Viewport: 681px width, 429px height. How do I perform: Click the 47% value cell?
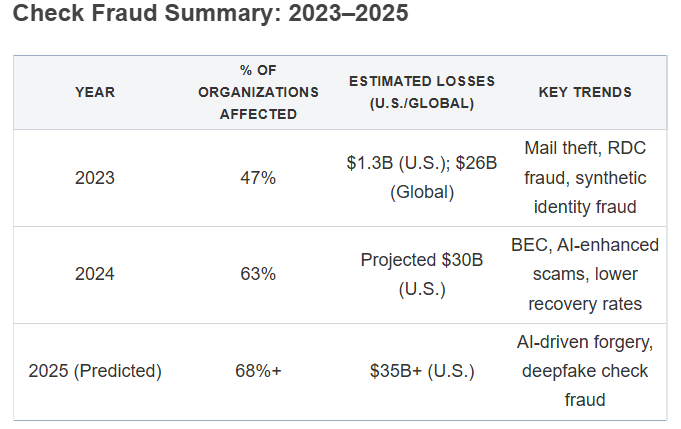click(257, 178)
